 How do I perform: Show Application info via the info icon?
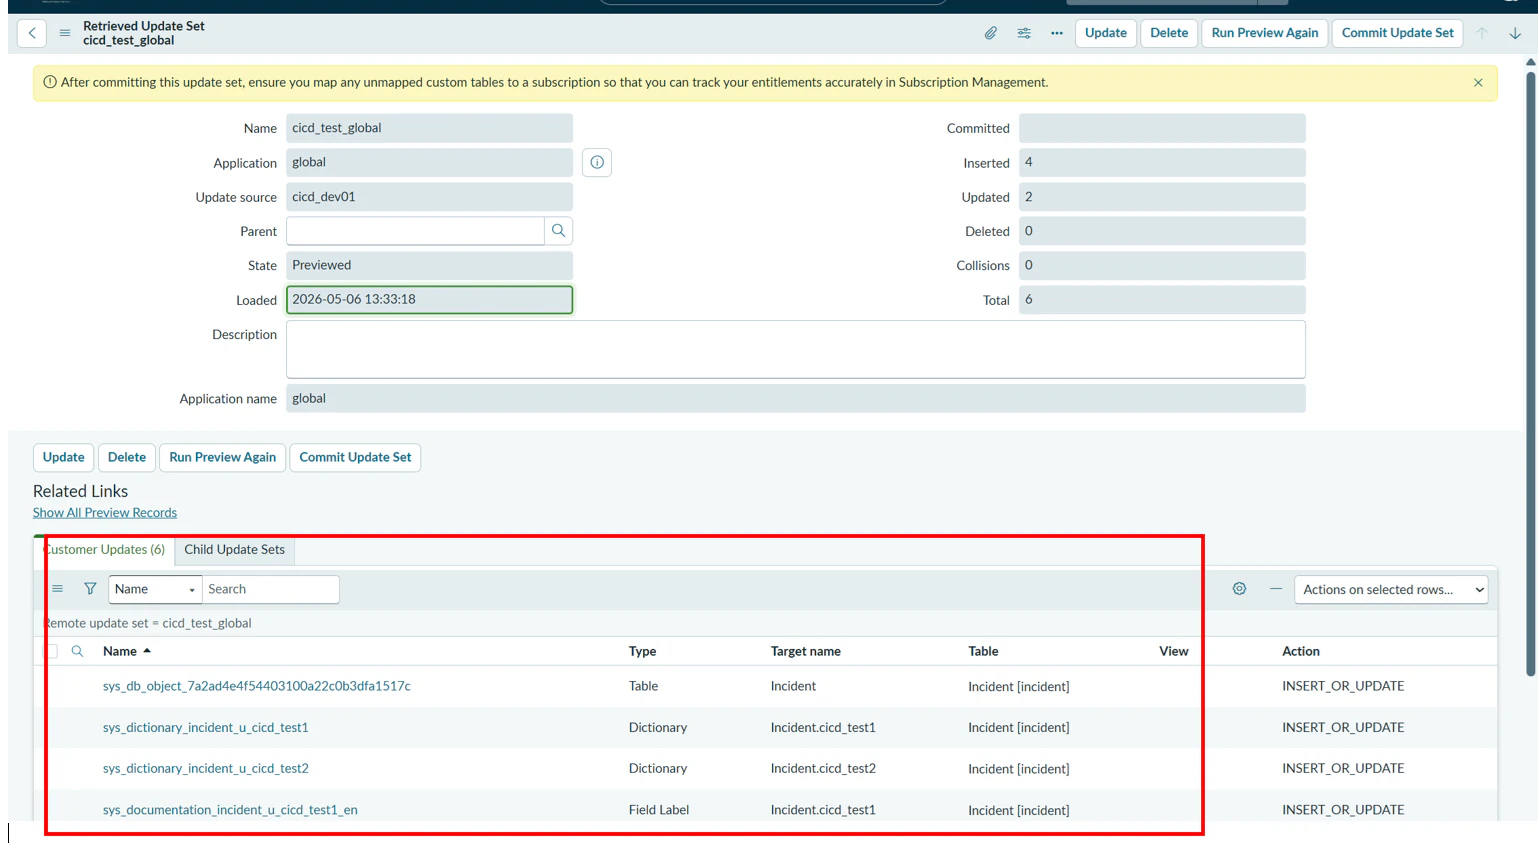[x=597, y=162]
